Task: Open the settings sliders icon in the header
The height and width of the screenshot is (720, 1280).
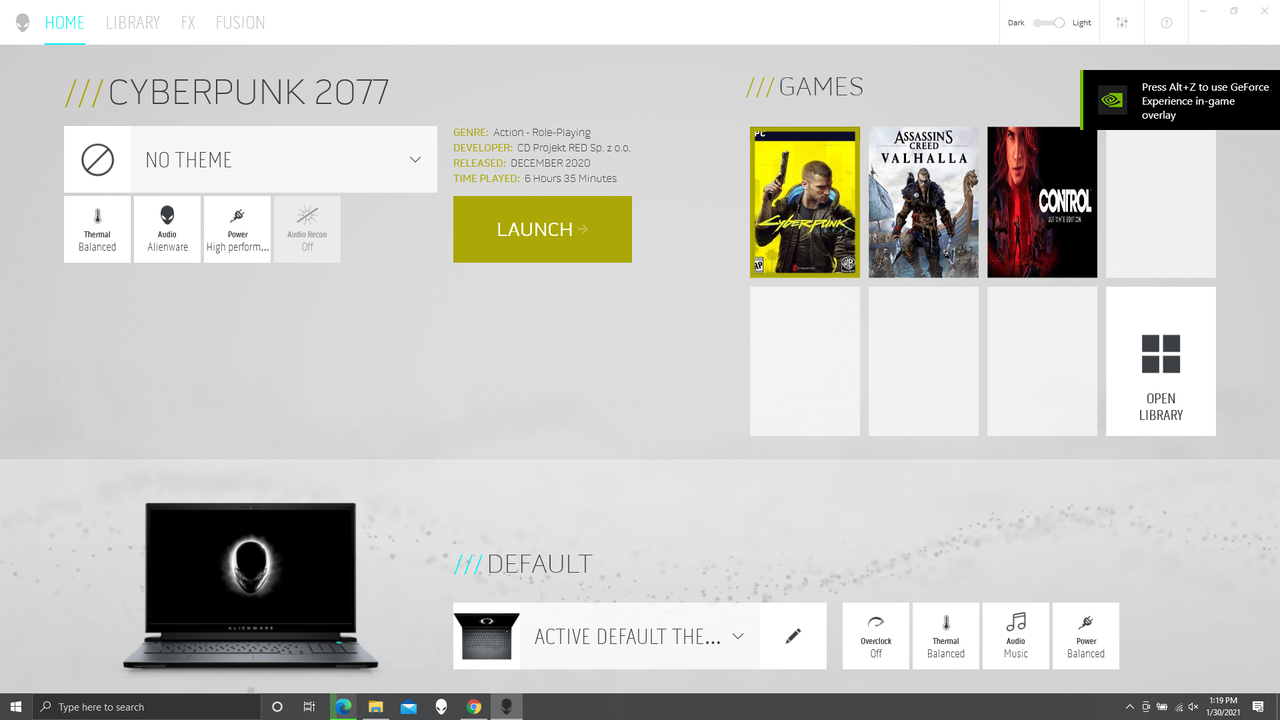Action: pos(1122,22)
